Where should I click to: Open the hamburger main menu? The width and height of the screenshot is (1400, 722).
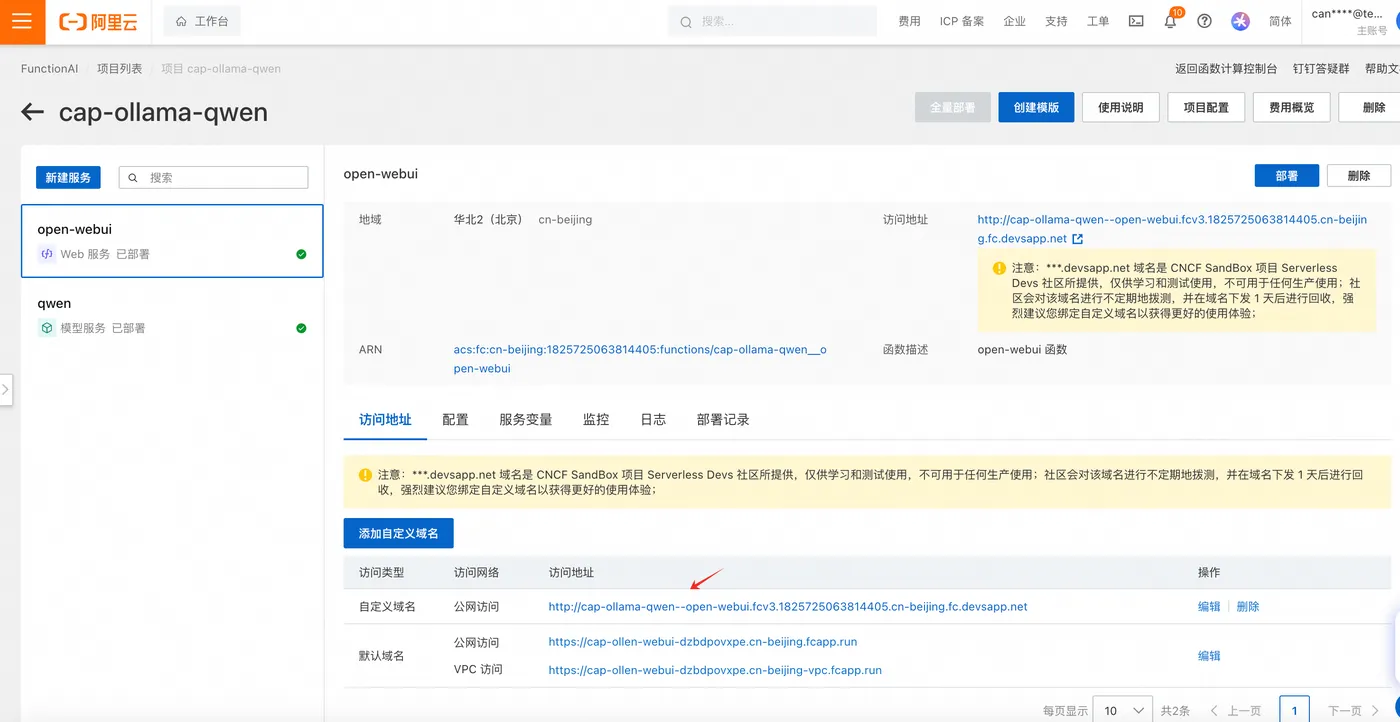[x=22, y=21]
